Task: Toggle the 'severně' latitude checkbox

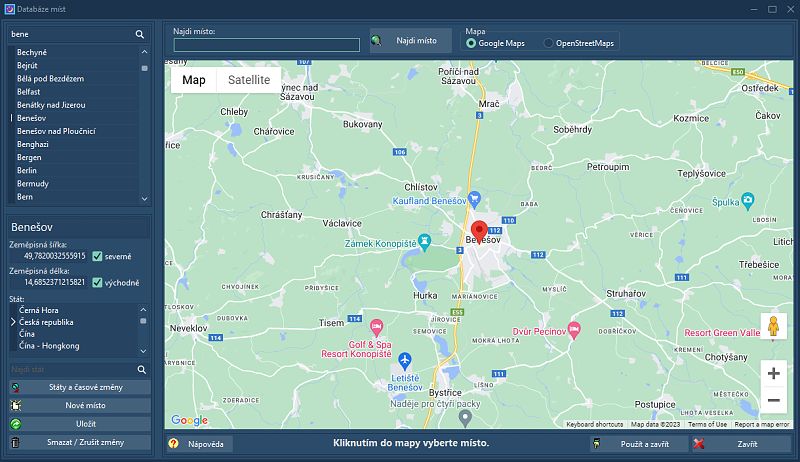Action: [x=97, y=256]
